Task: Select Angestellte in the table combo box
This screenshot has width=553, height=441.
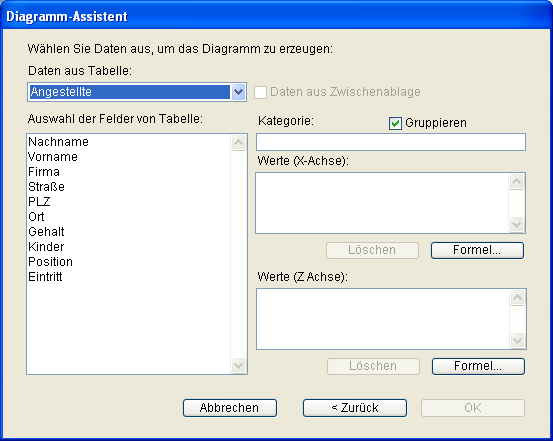Action: click(x=130, y=92)
